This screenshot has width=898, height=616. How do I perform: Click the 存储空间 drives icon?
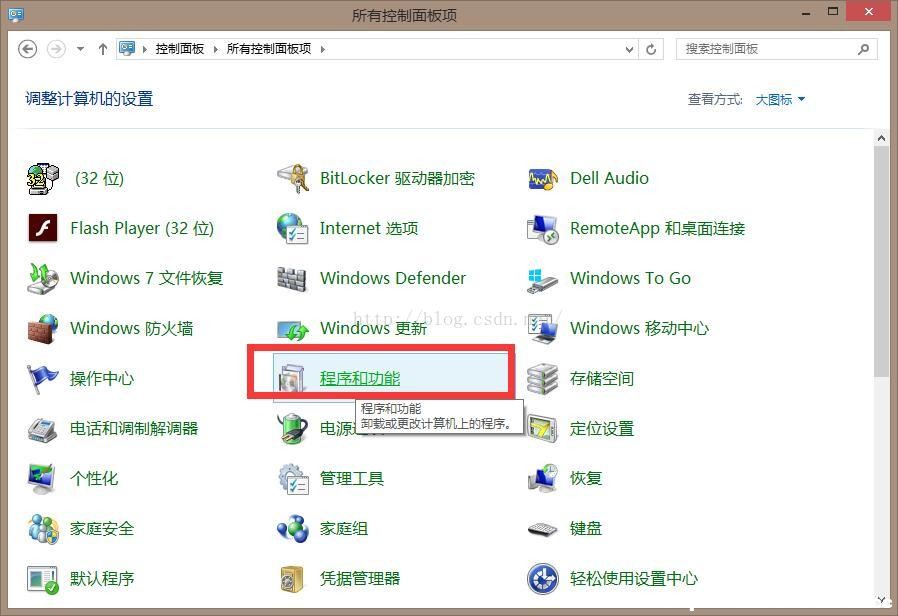click(543, 378)
